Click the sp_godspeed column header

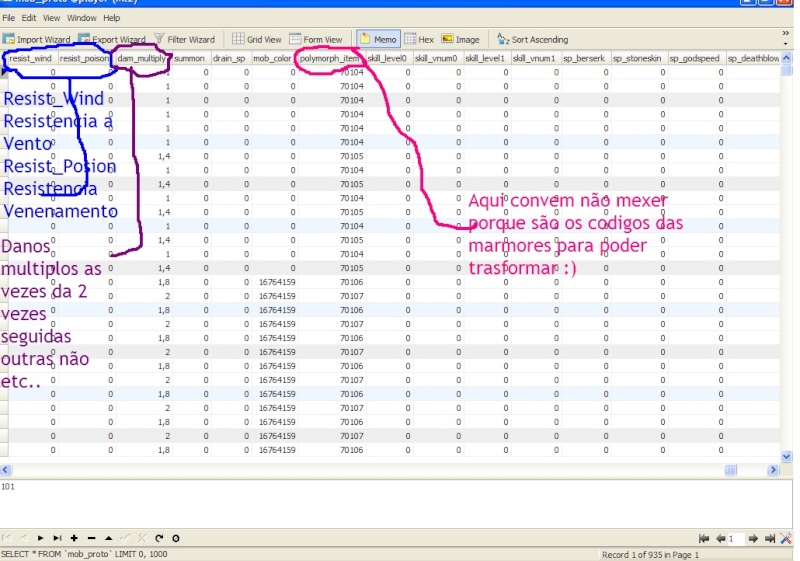[x=696, y=59]
